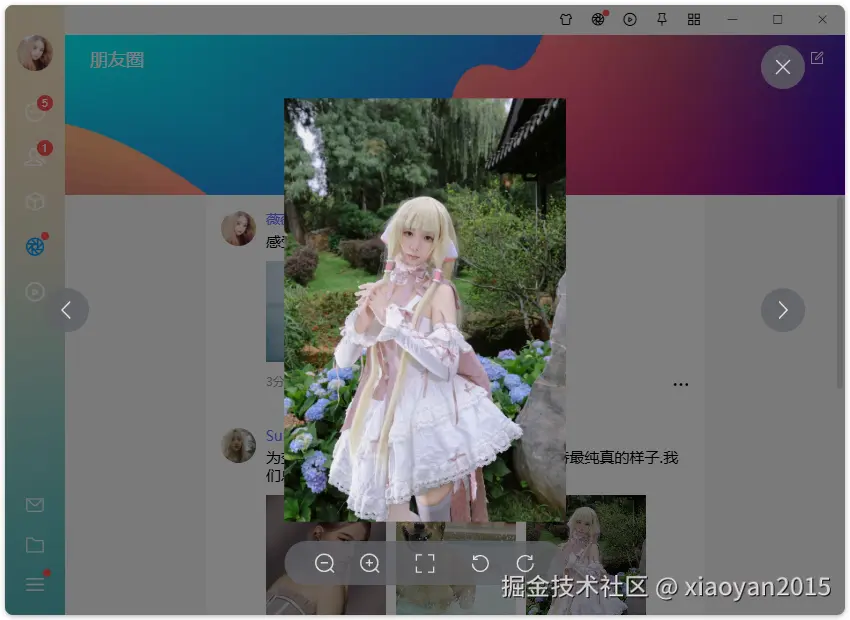Viewport: 850px width, 620px height.
Task: Open the mail envelope in sidebar
Action: tap(35, 505)
